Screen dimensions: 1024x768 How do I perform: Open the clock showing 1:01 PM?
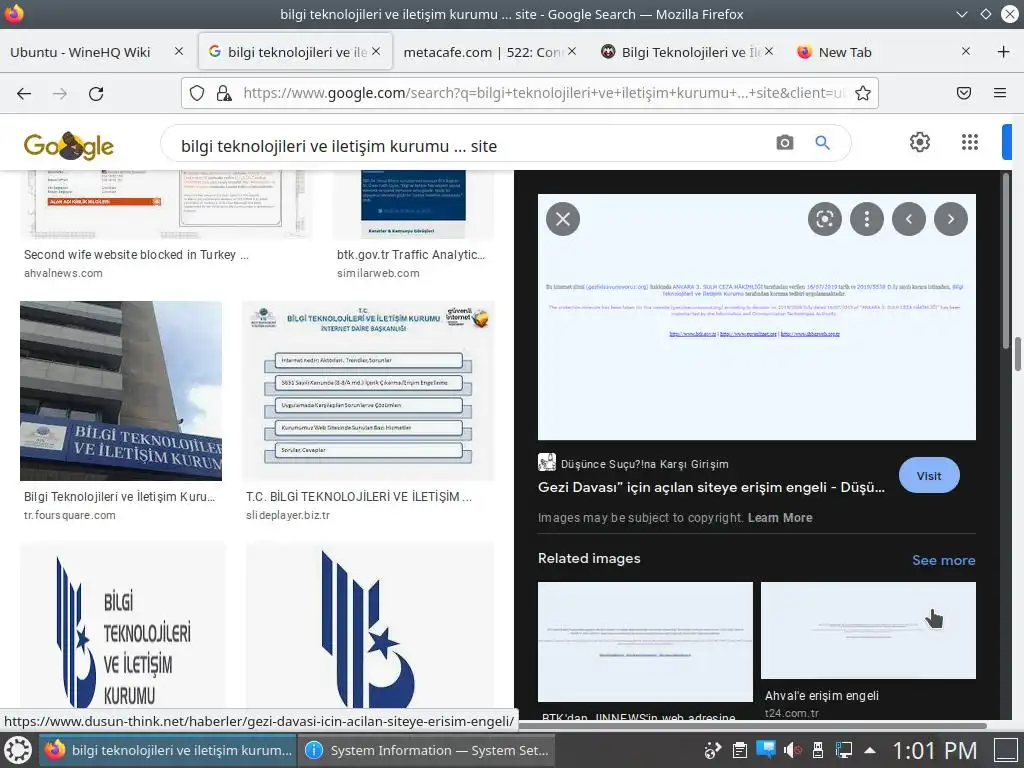(935, 750)
